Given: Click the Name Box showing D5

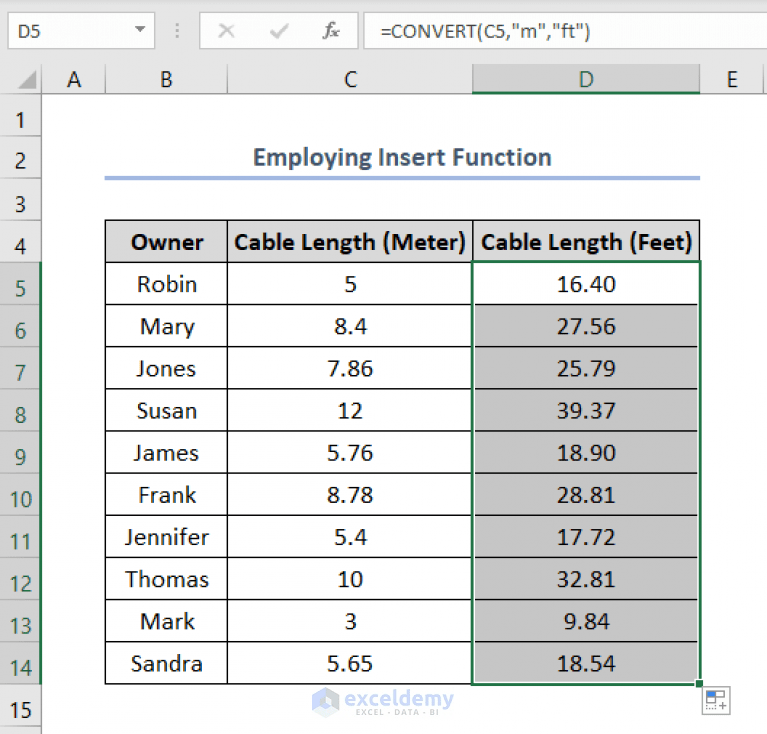Looking at the screenshot, I should tap(81, 31).
